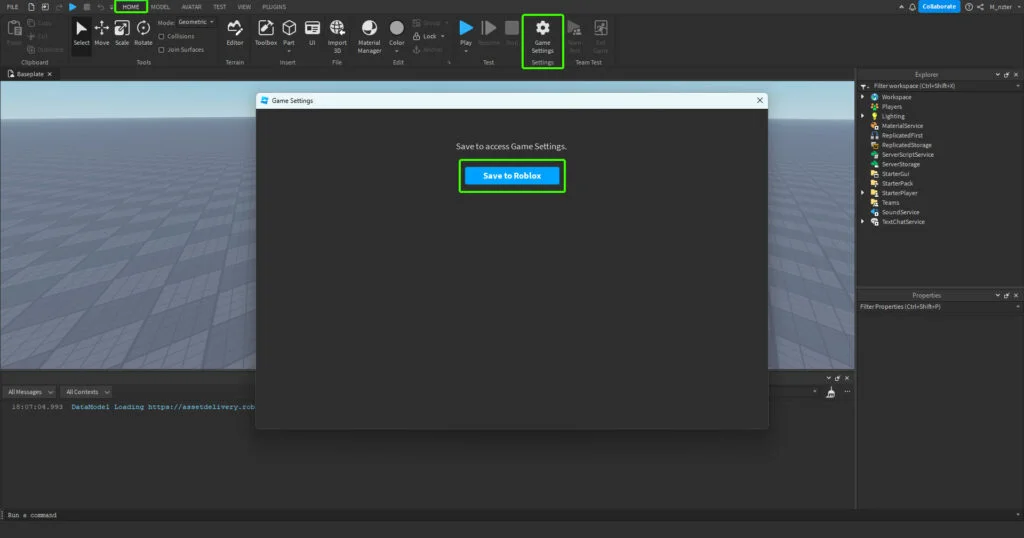
Task: Open the PLUGINS ribbon tab
Action: click(x=273, y=7)
